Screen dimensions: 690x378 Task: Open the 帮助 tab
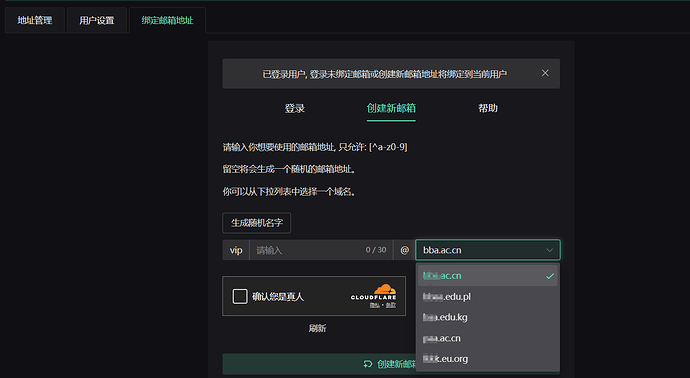pyautogui.click(x=488, y=108)
